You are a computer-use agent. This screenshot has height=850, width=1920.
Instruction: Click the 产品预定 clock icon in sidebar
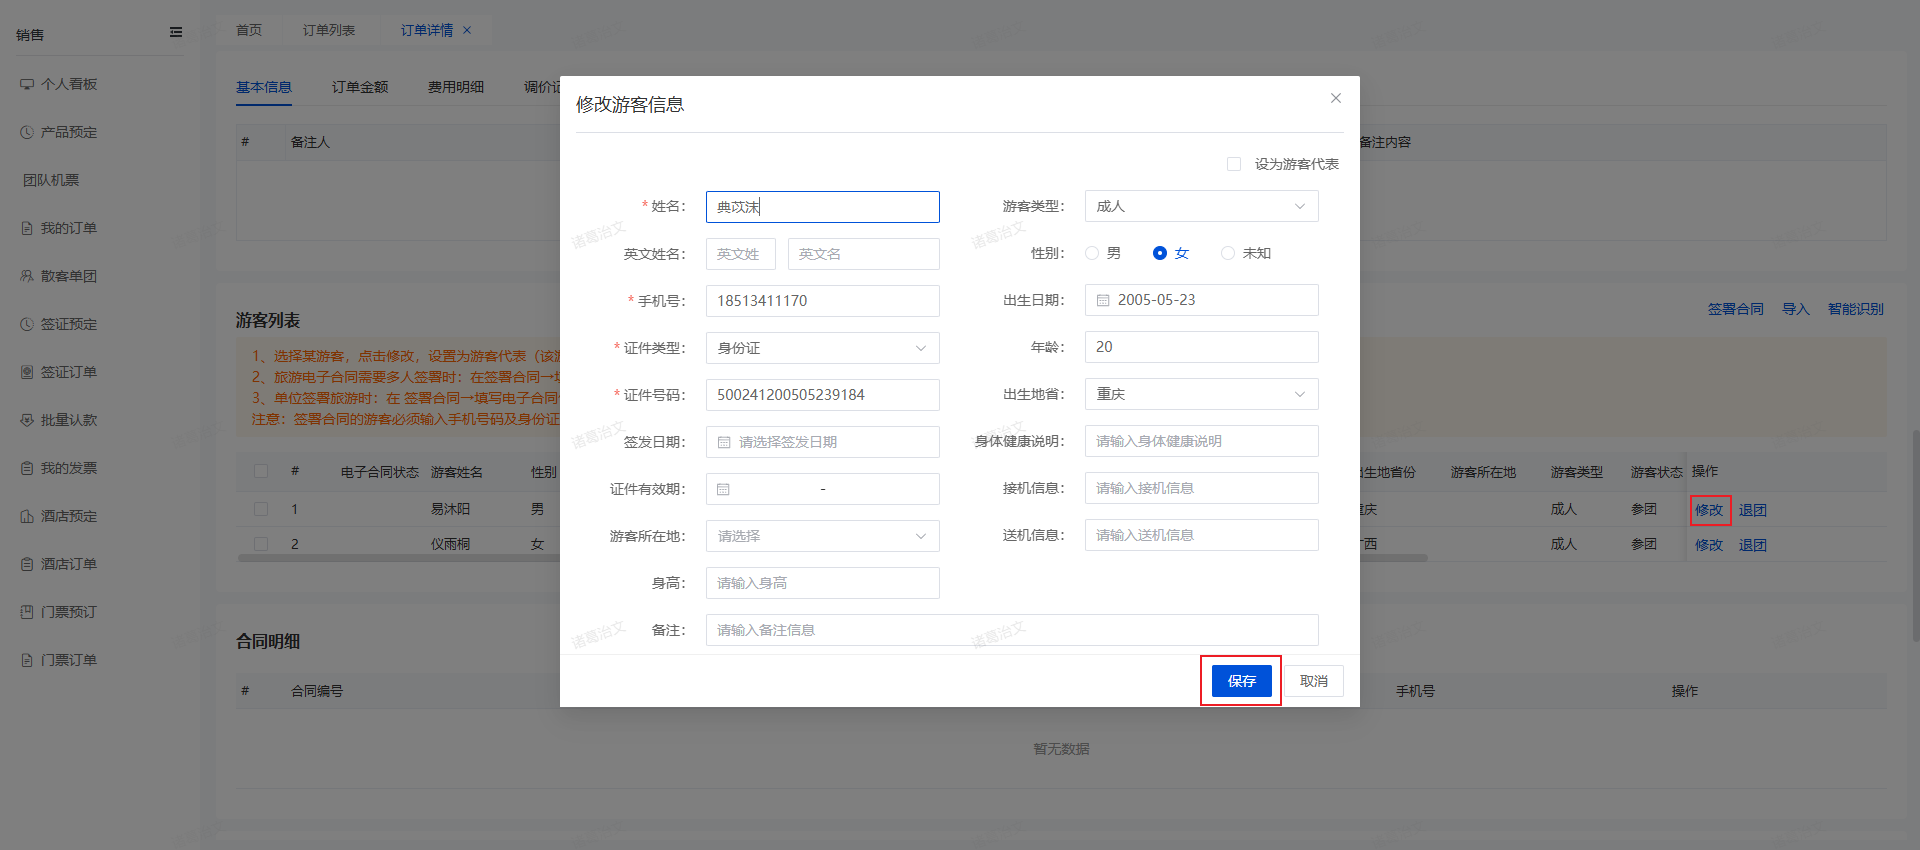(27, 132)
